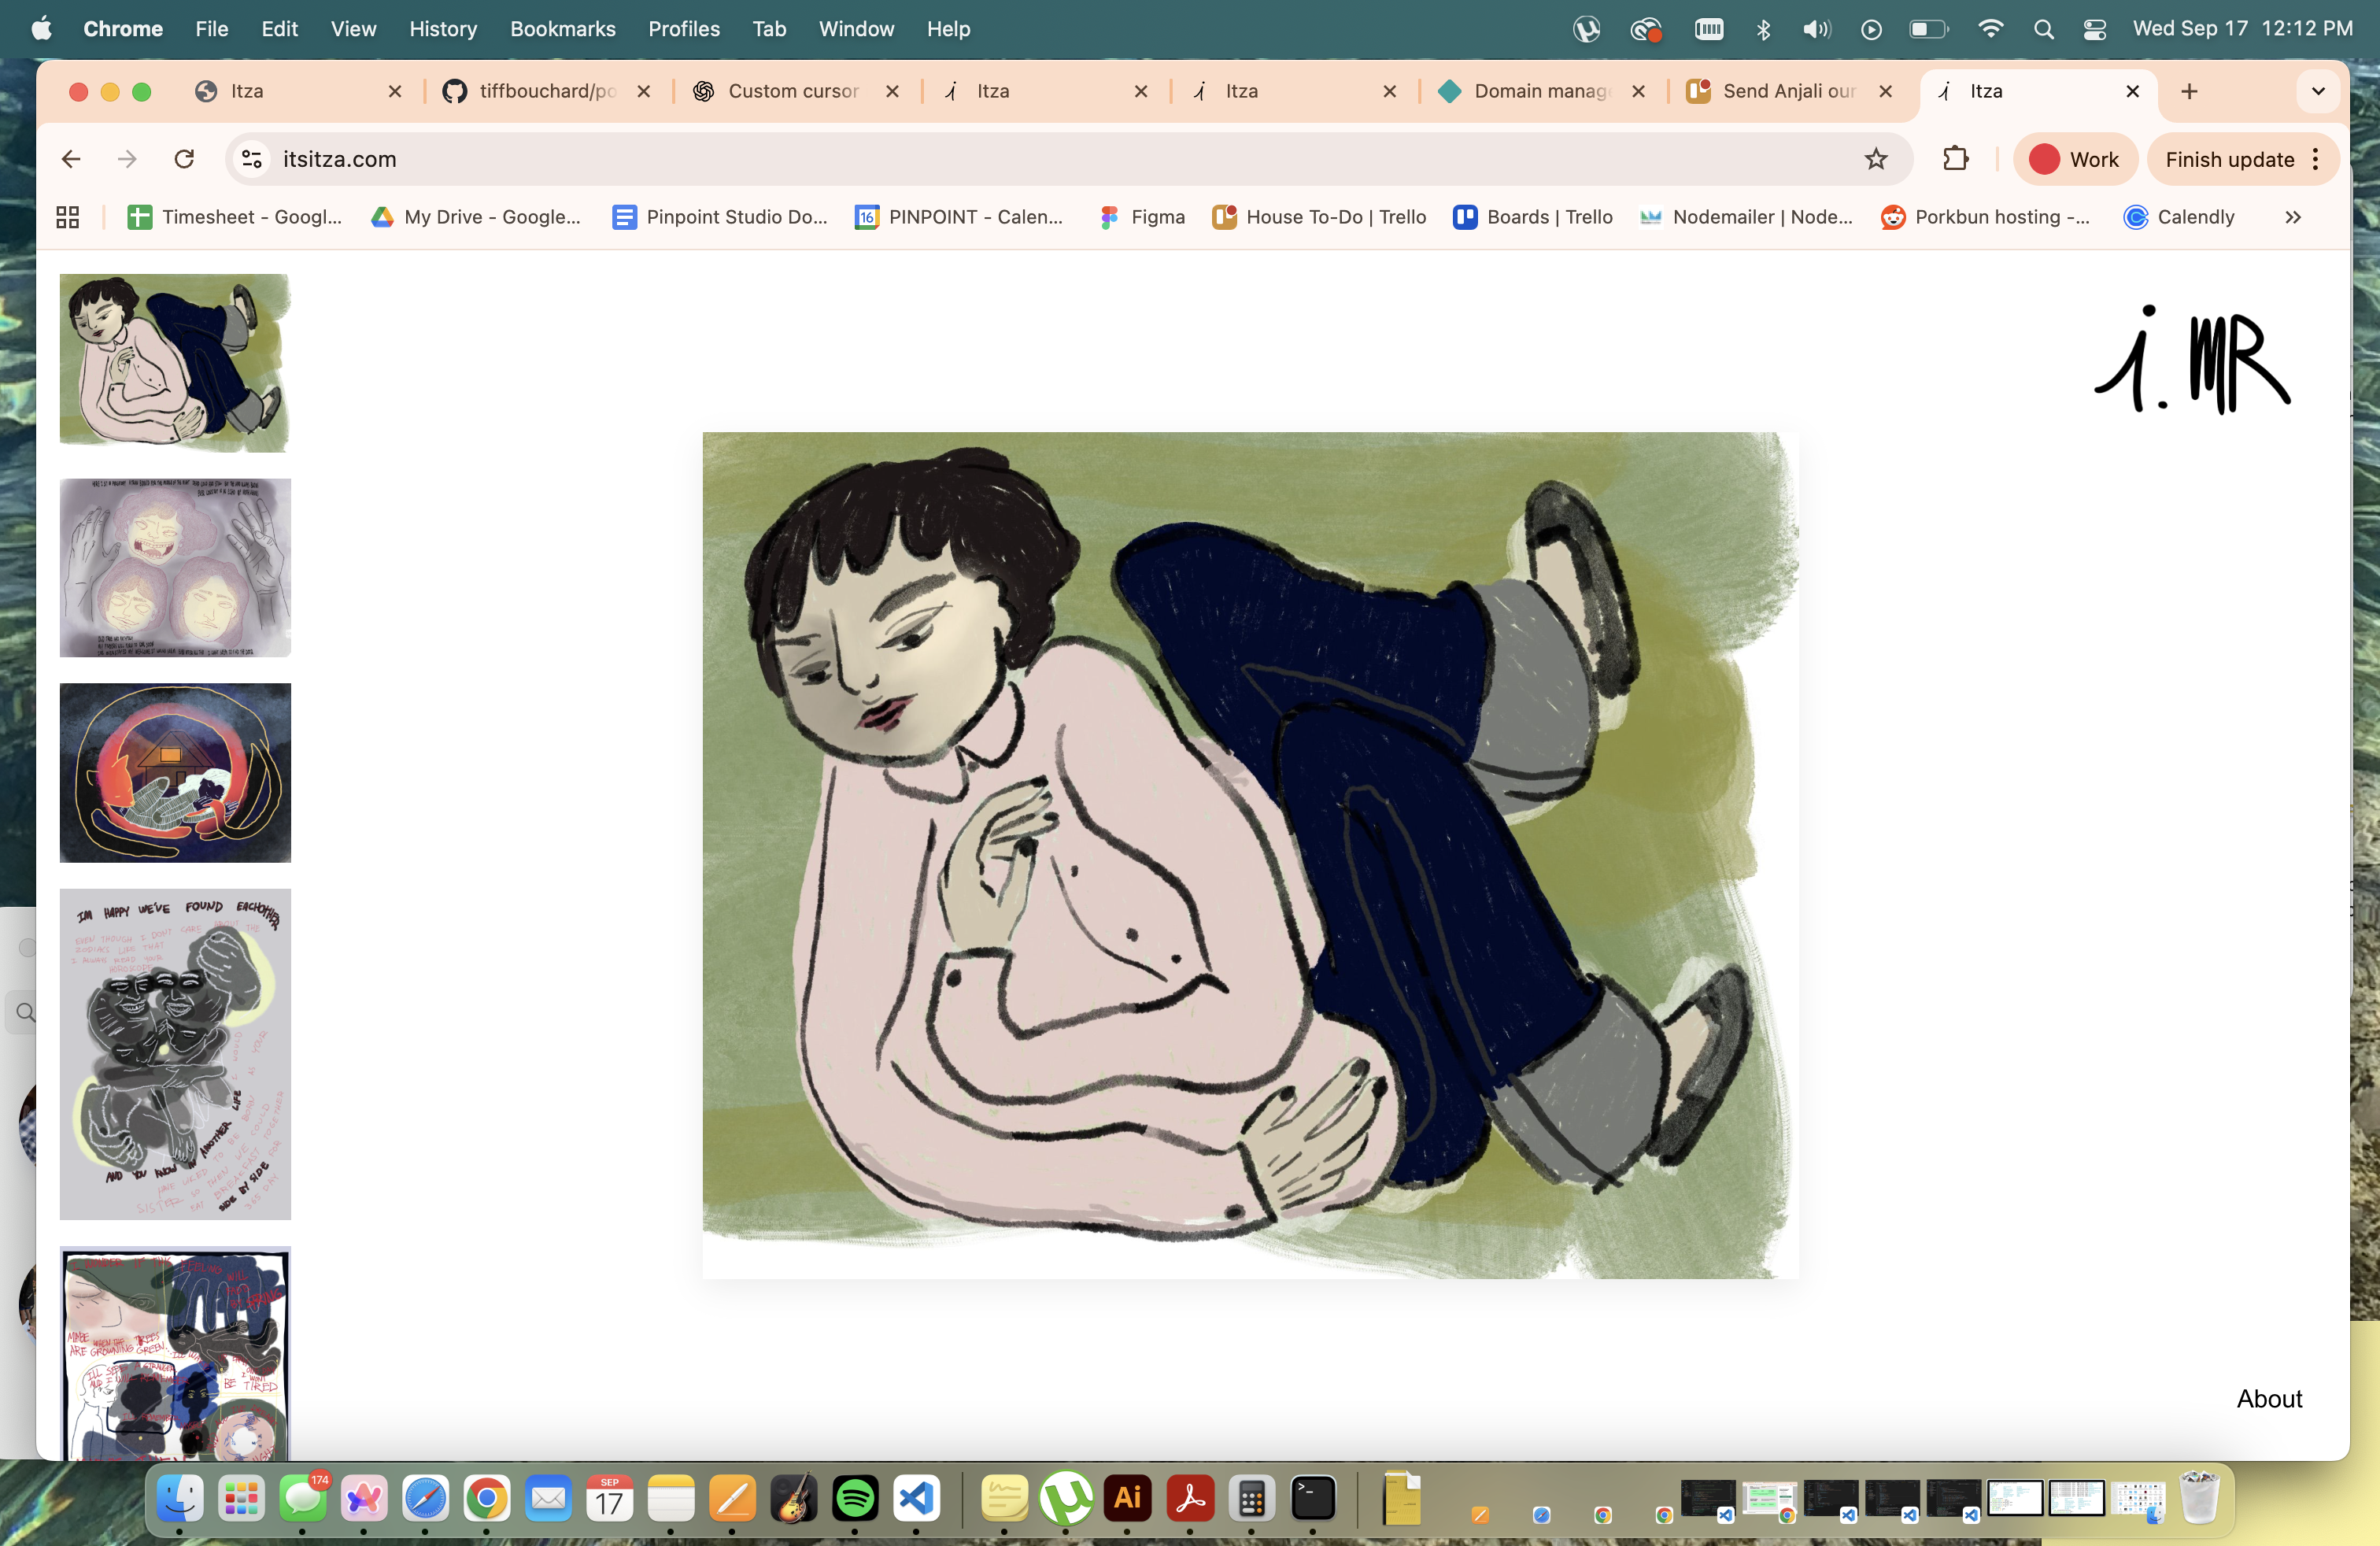The height and width of the screenshot is (1546, 2380).
Task: Toggle Wi-Fi menu in menu bar
Action: coord(1990,29)
